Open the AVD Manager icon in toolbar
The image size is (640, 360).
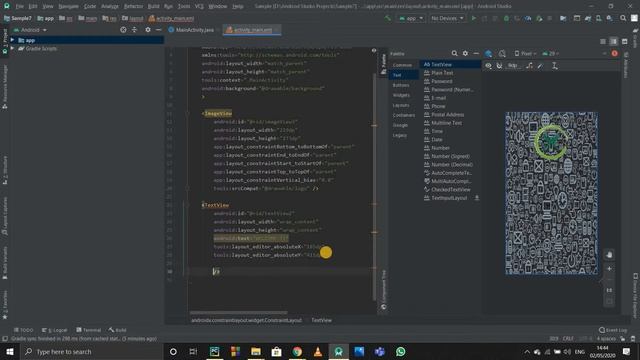click(x=598, y=18)
